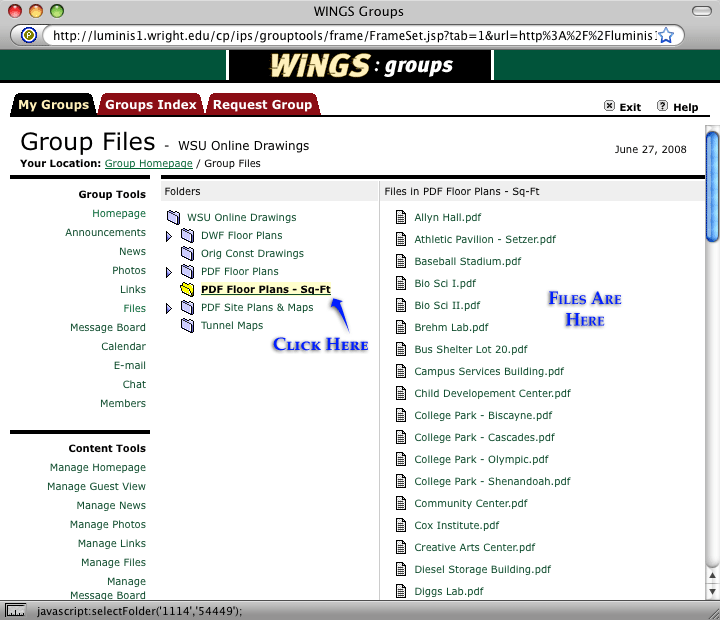Open the Request Group tab

click(x=262, y=105)
